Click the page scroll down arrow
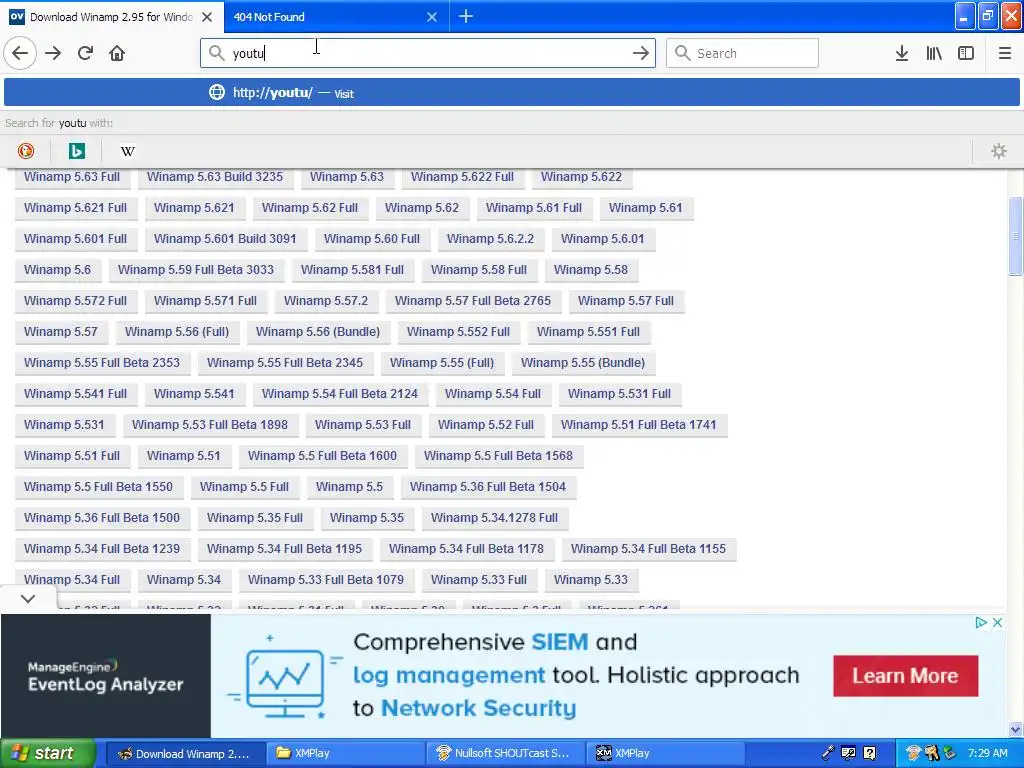Image resolution: width=1024 pixels, height=768 pixels. [x=1015, y=730]
